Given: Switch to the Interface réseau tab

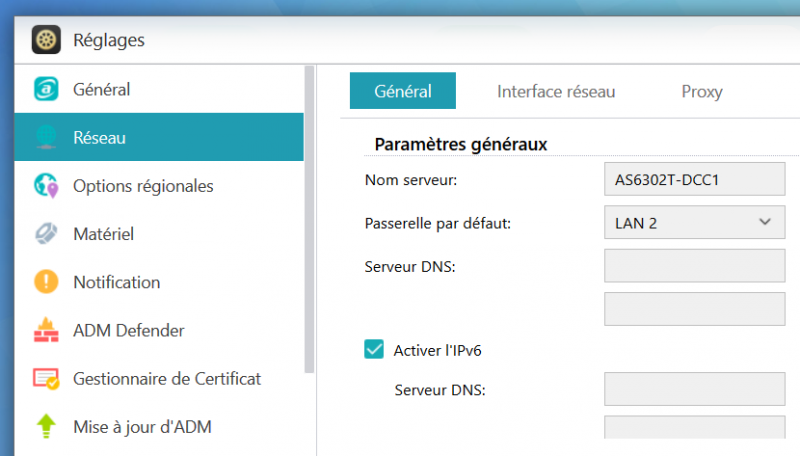Looking at the screenshot, I should [556, 91].
